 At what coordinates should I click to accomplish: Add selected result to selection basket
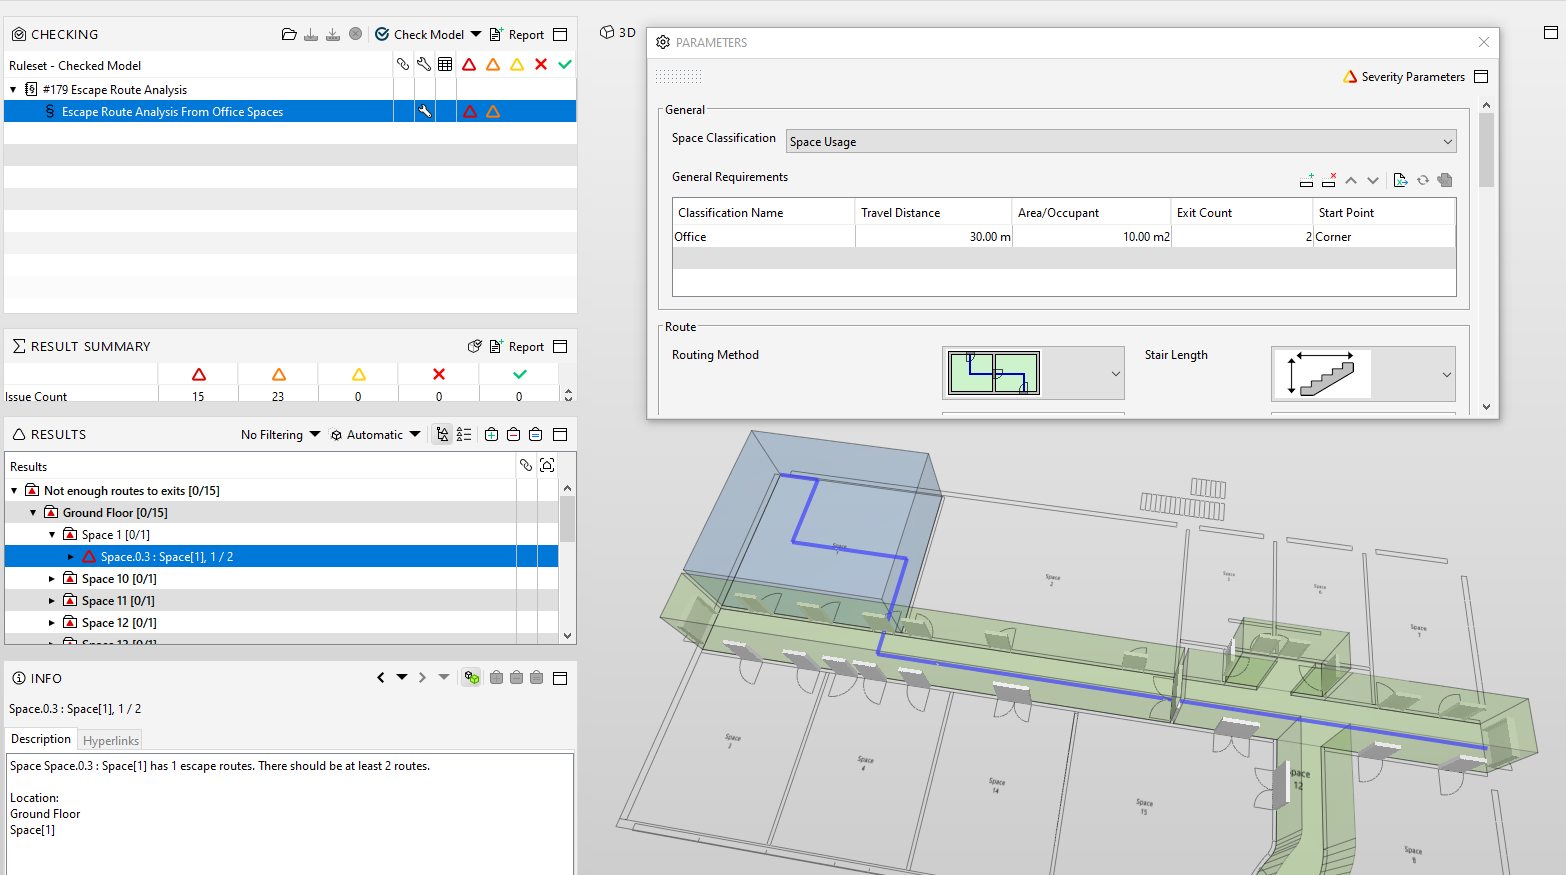491,434
